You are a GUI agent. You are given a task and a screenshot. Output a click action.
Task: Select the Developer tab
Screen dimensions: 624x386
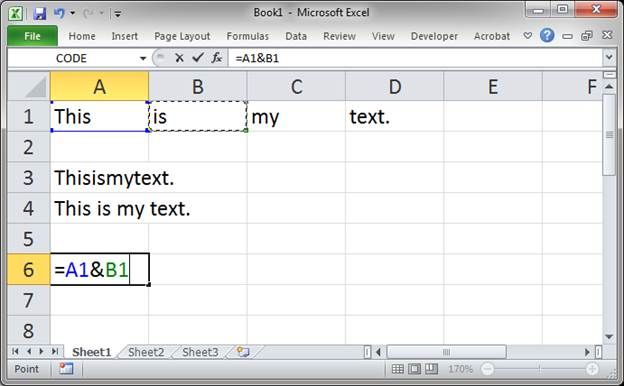point(434,36)
